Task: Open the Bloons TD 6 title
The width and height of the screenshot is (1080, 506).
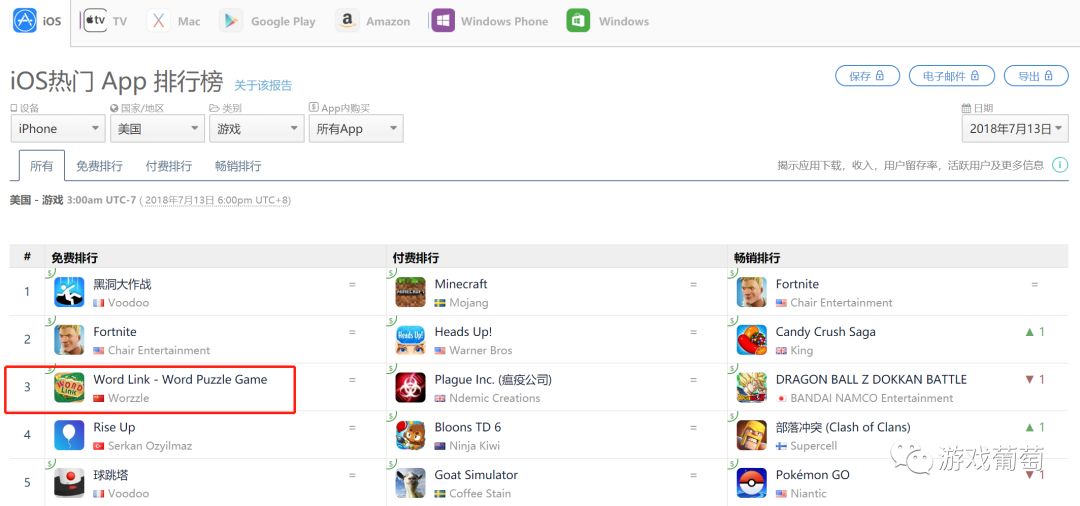Action: click(x=468, y=427)
